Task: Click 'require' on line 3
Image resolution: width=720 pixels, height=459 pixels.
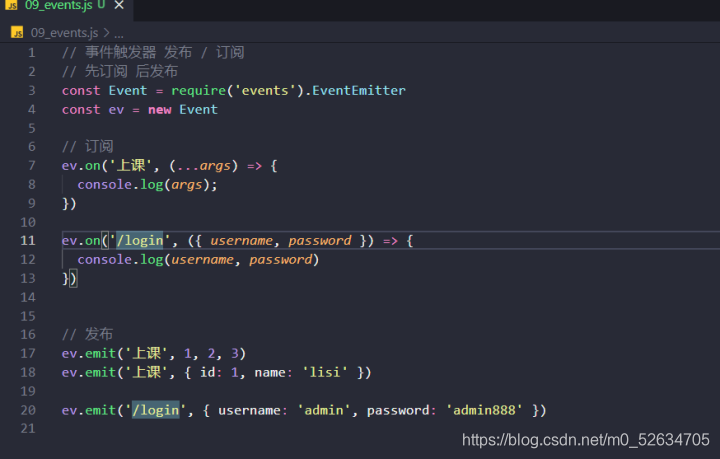Action: point(198,91)
